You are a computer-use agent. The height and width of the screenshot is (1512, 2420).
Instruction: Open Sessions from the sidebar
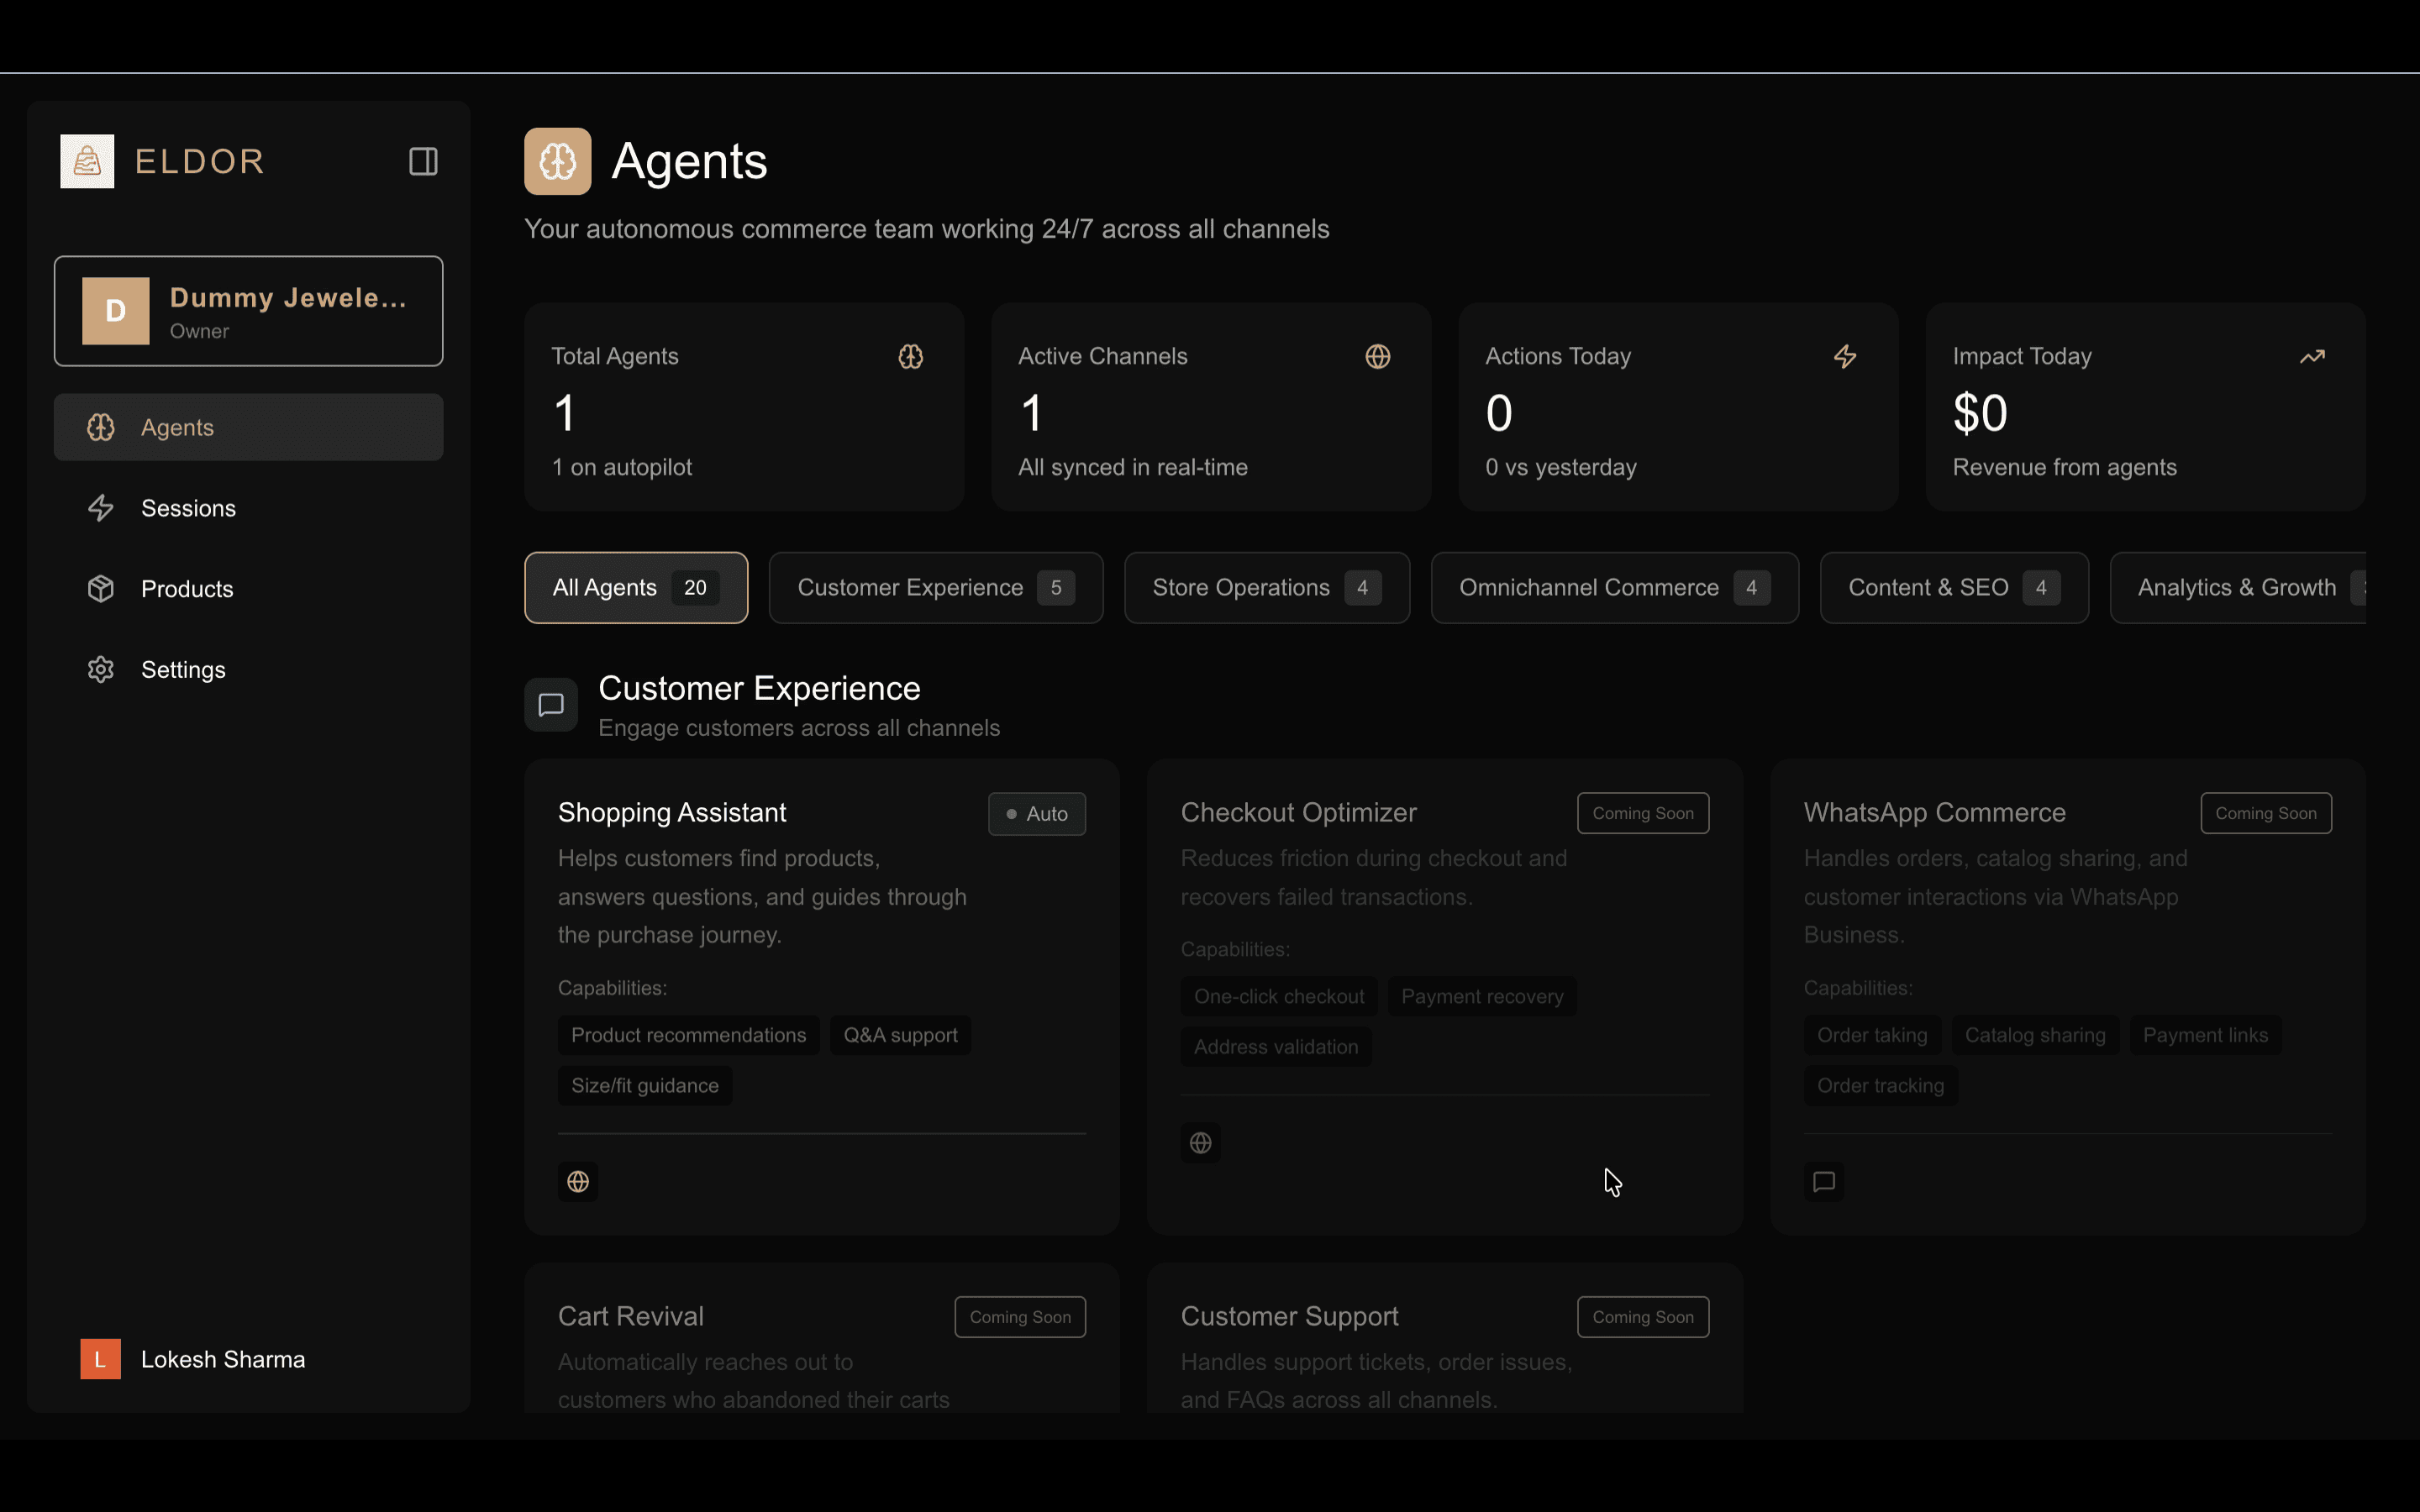coord(188,508)
